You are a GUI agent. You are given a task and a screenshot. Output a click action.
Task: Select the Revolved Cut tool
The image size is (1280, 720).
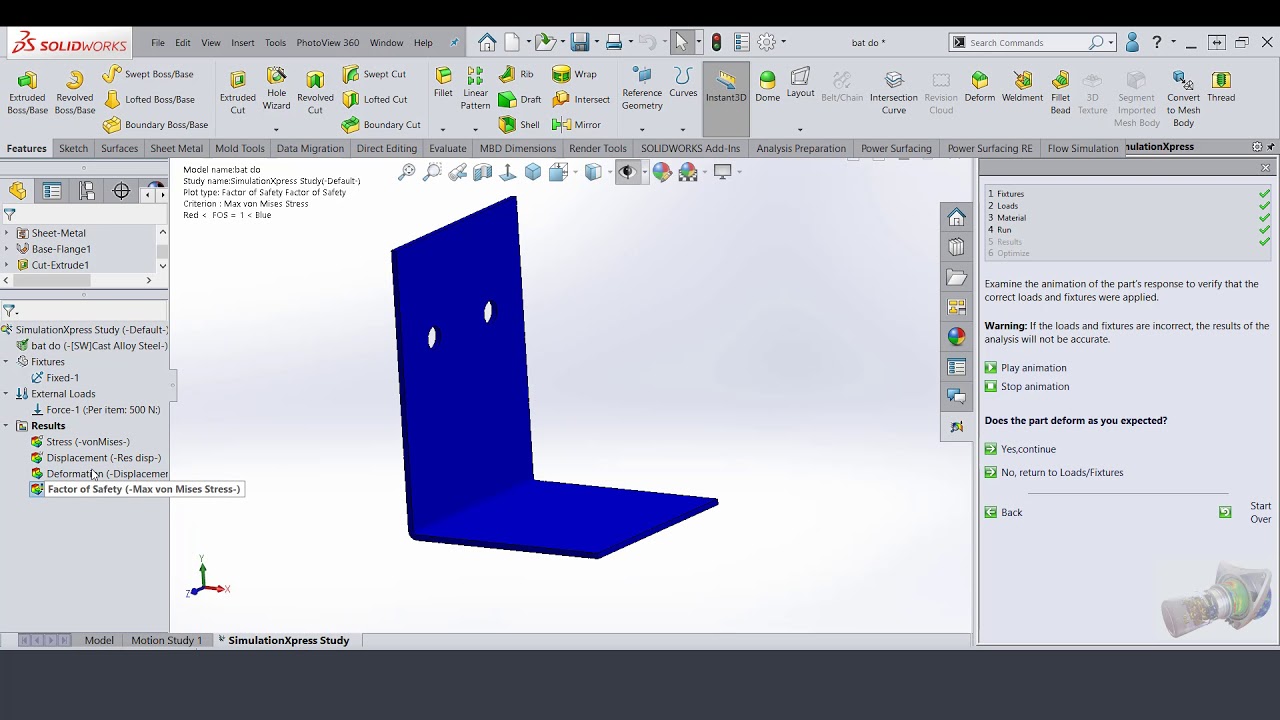click(315, 92)
